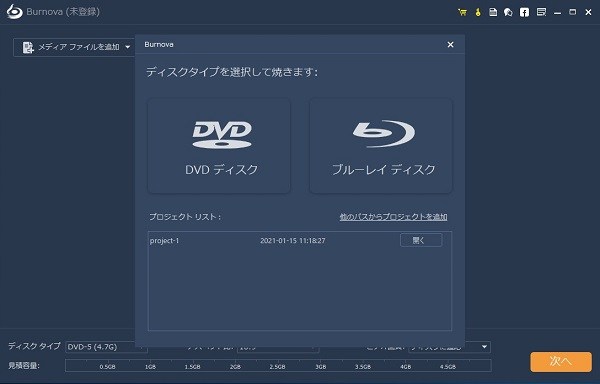Viewport: 600px width, 384px height.
Task: Click the 次へ next button
Action: click(x=561, y=362)
